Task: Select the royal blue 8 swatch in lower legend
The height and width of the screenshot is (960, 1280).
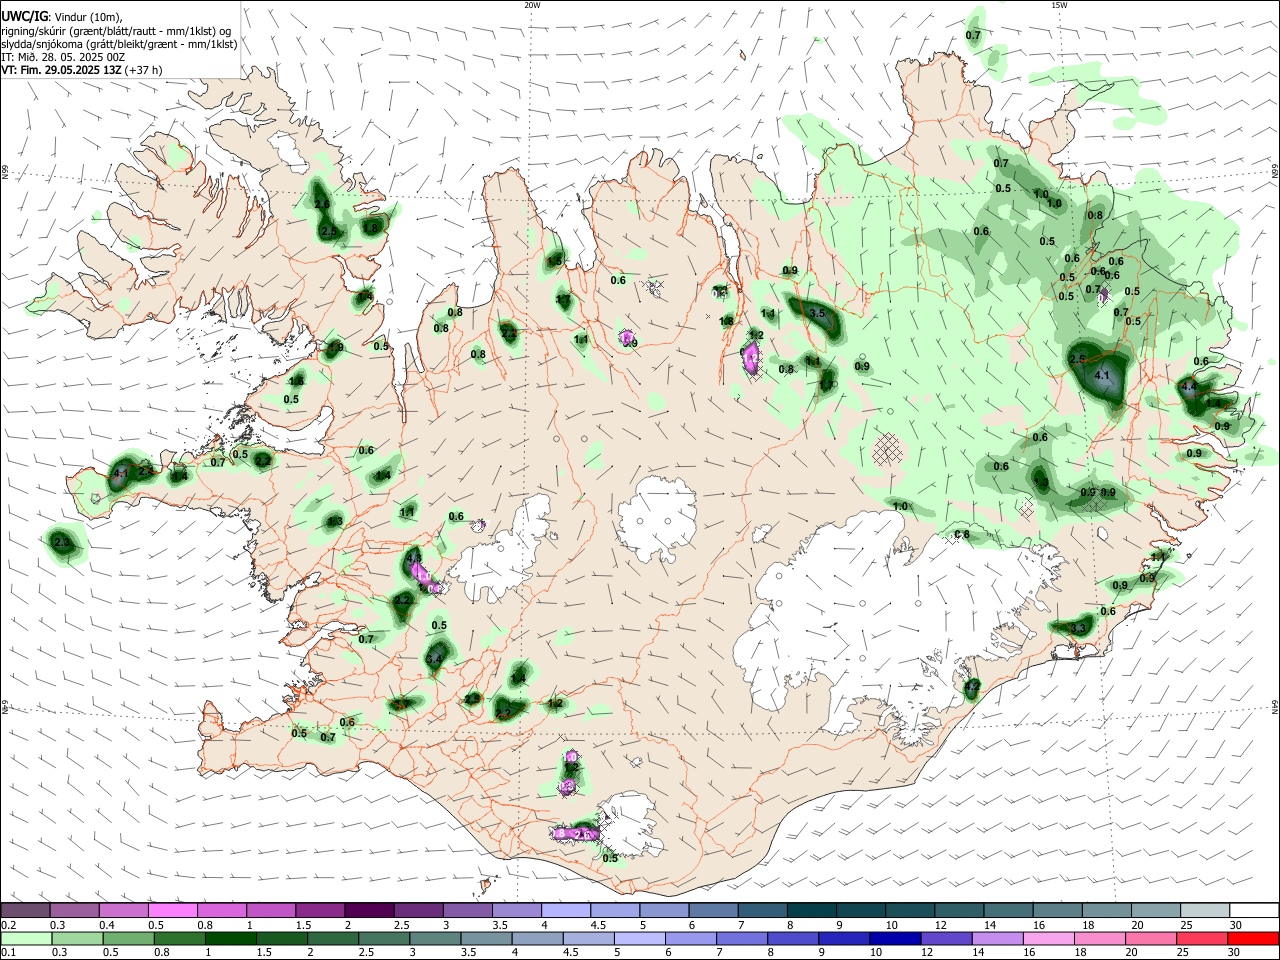Action: (793, 938)
